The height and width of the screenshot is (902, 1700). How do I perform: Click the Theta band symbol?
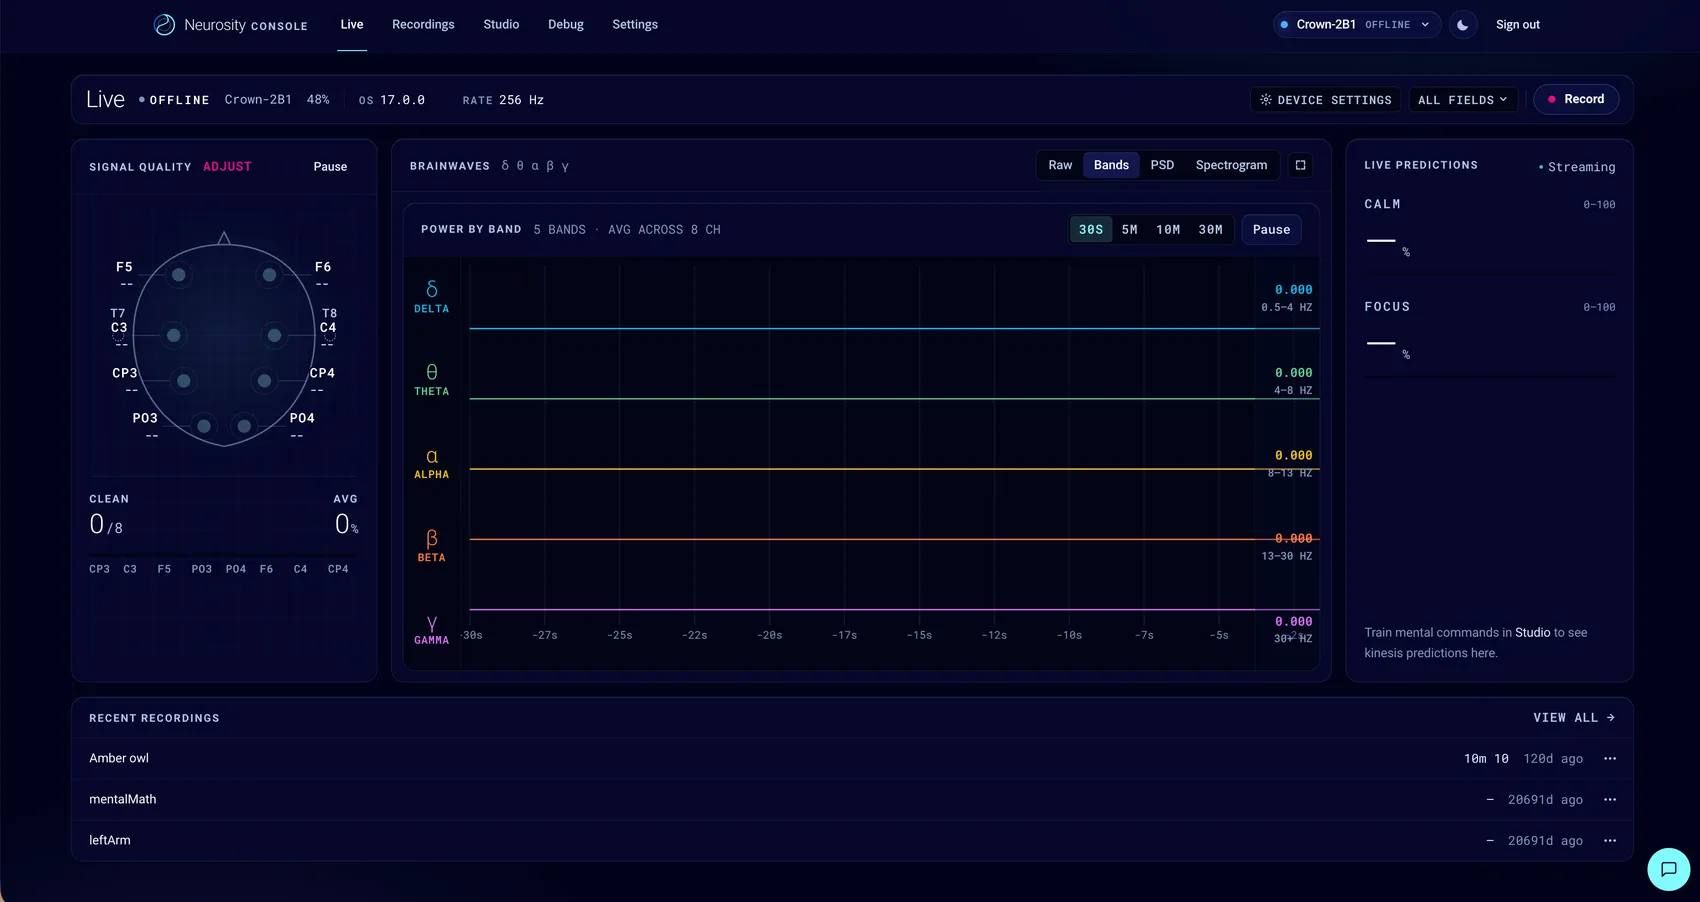(x=432, y=372)
